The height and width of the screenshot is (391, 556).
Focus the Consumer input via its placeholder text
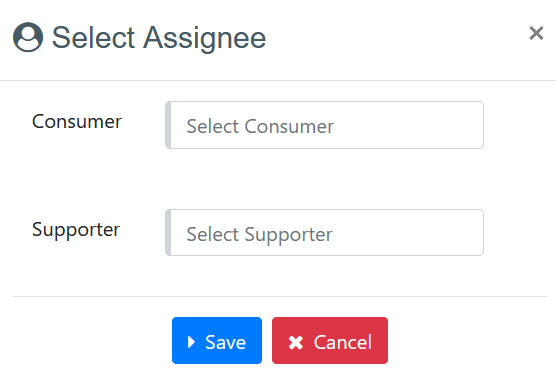(260, 126)
